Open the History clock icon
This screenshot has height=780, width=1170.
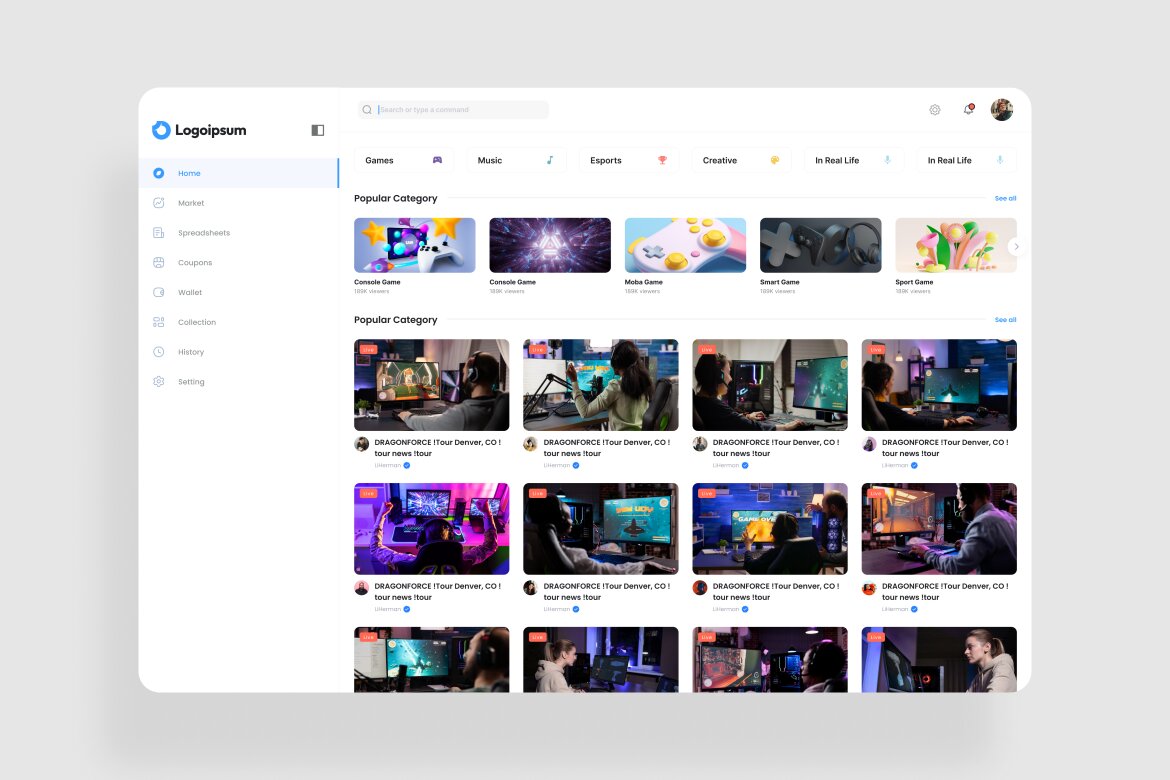point(161,352)
